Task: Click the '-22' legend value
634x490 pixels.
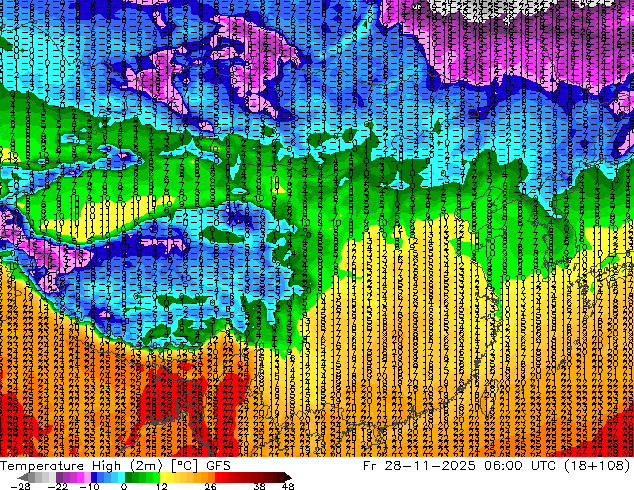Action: coord(58,486)
